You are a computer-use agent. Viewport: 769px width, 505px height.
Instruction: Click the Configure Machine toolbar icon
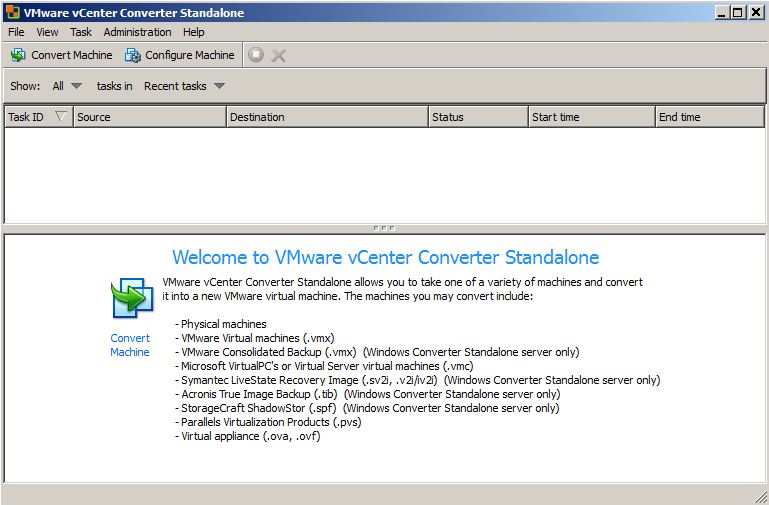[133, 55]
